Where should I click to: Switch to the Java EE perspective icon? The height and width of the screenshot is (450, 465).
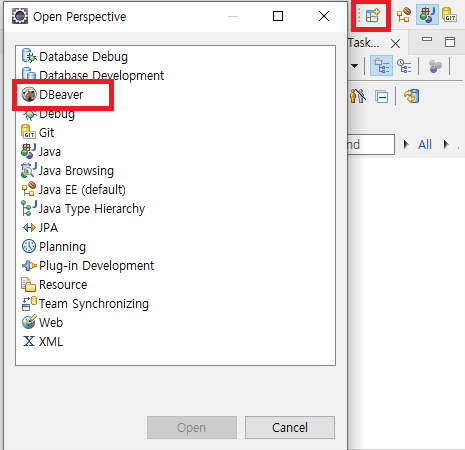404,15
